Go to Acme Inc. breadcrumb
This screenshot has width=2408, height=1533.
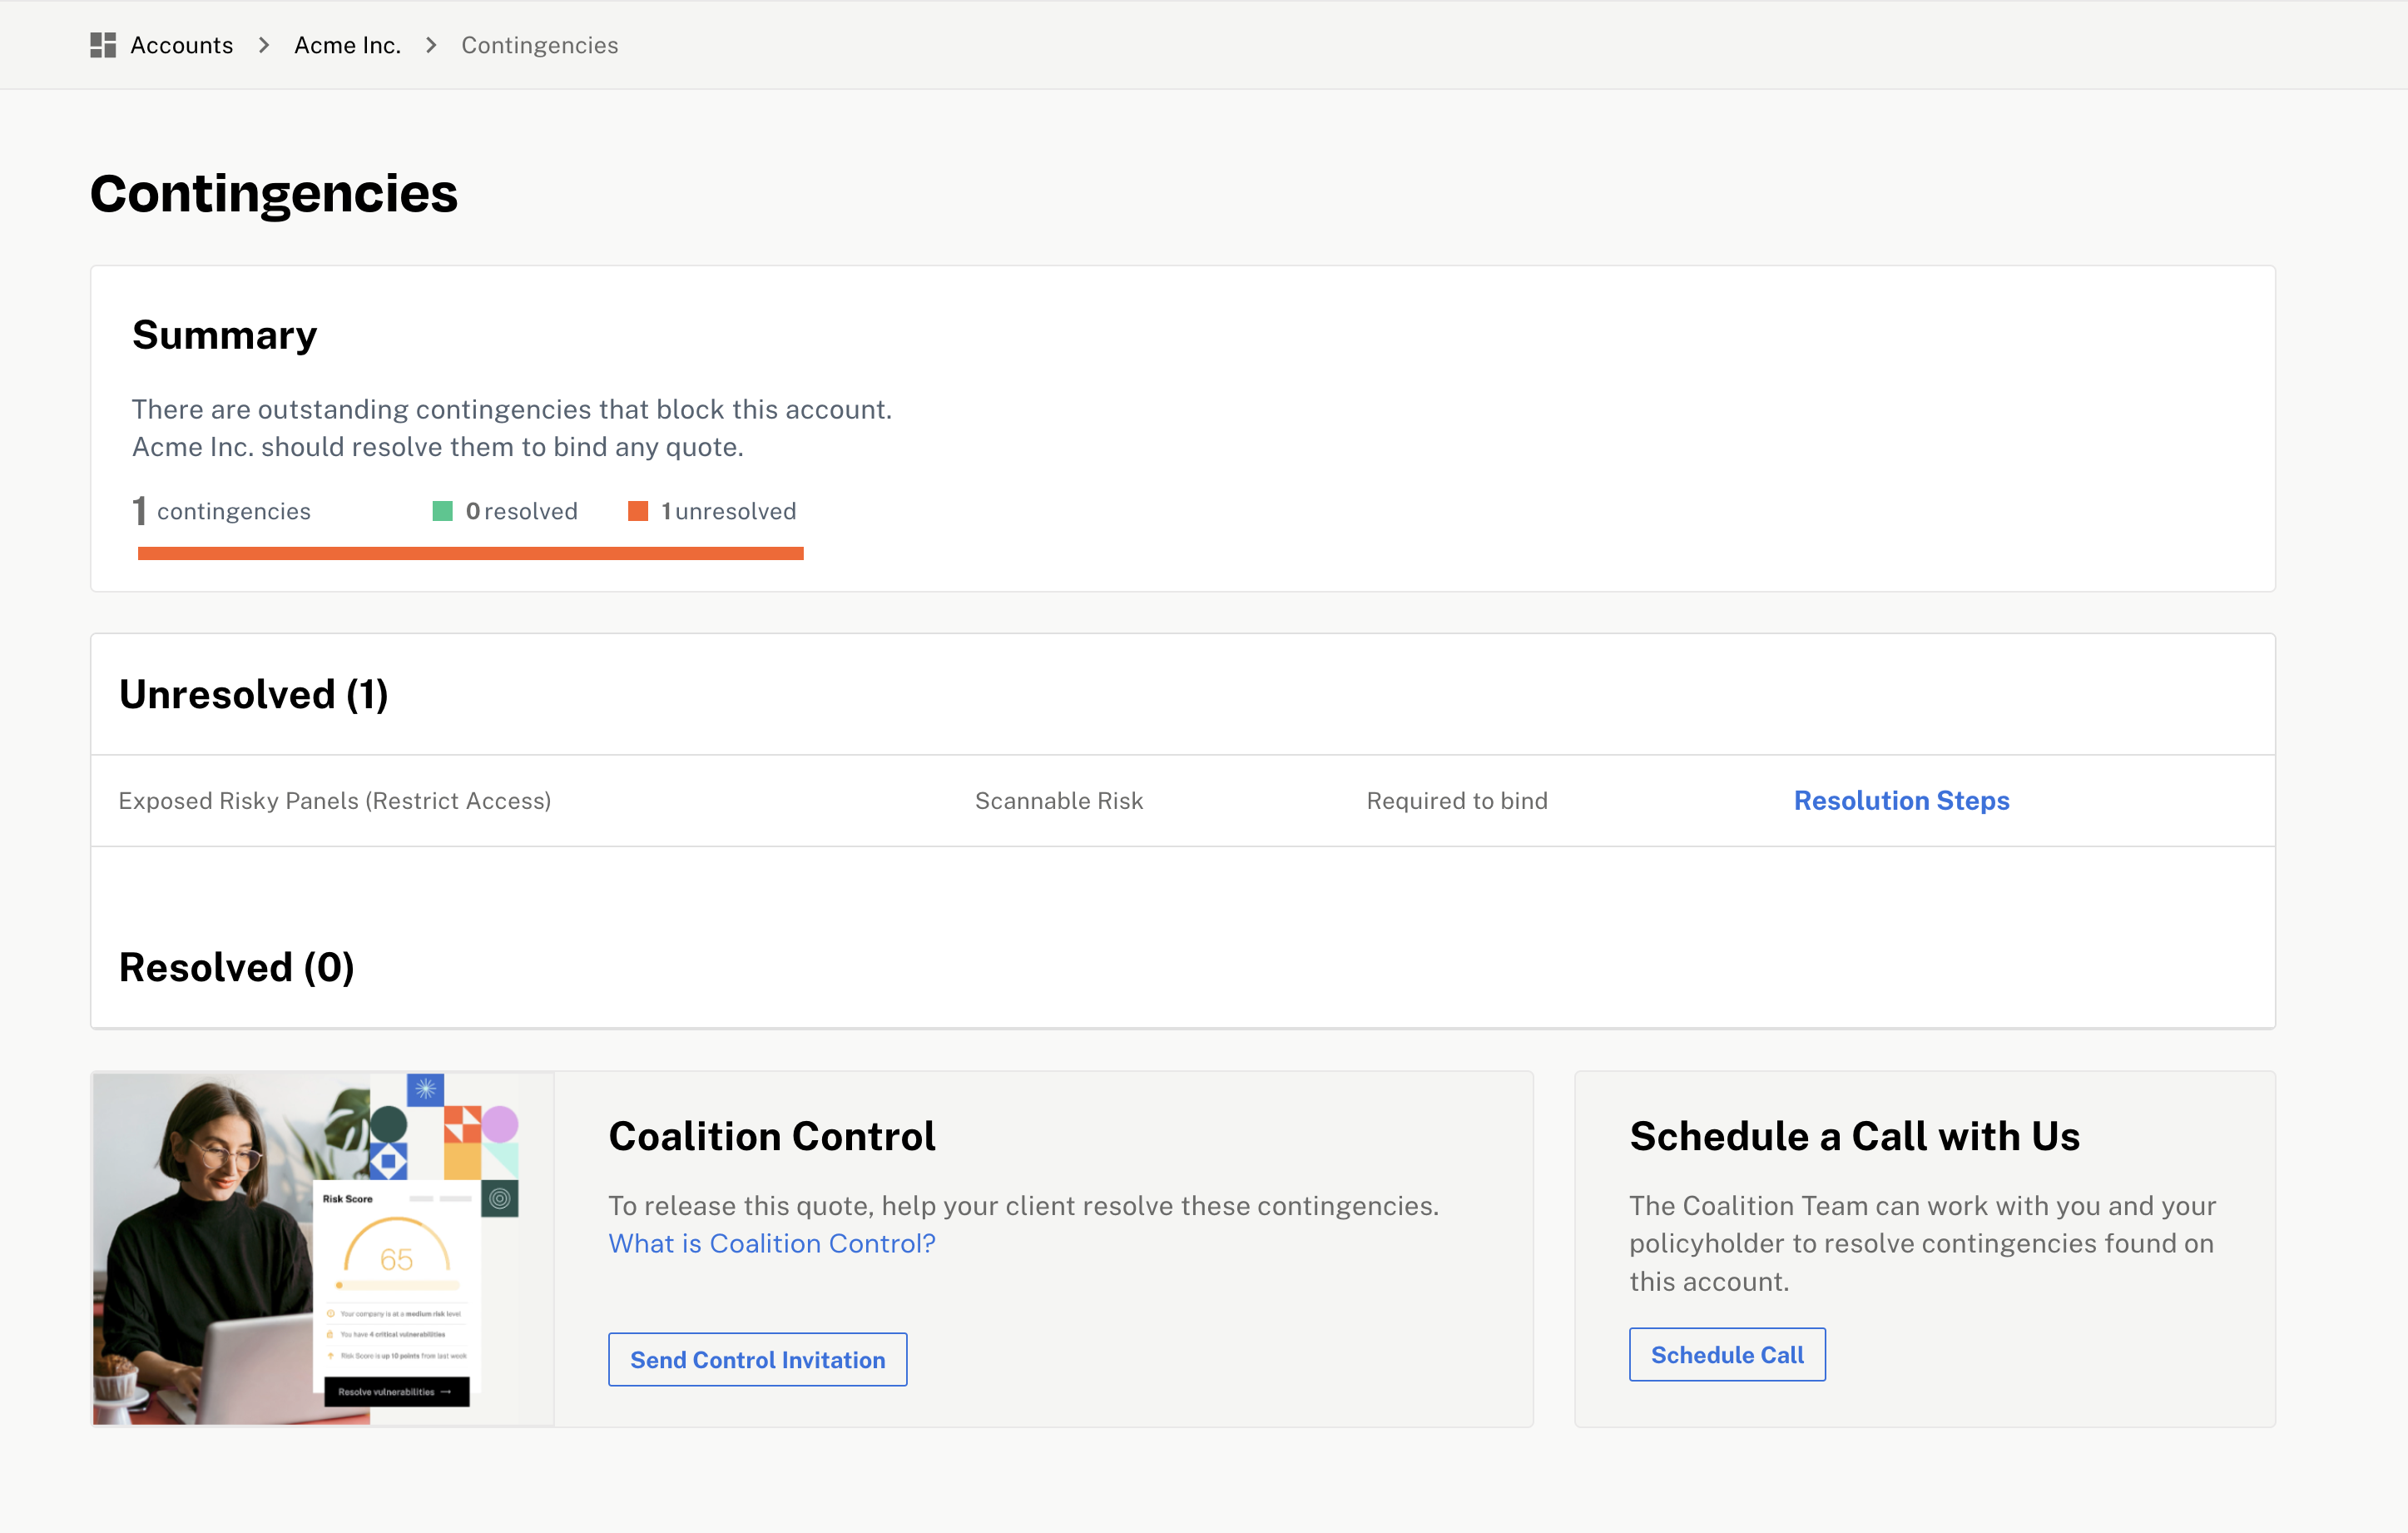coord(347,45)
